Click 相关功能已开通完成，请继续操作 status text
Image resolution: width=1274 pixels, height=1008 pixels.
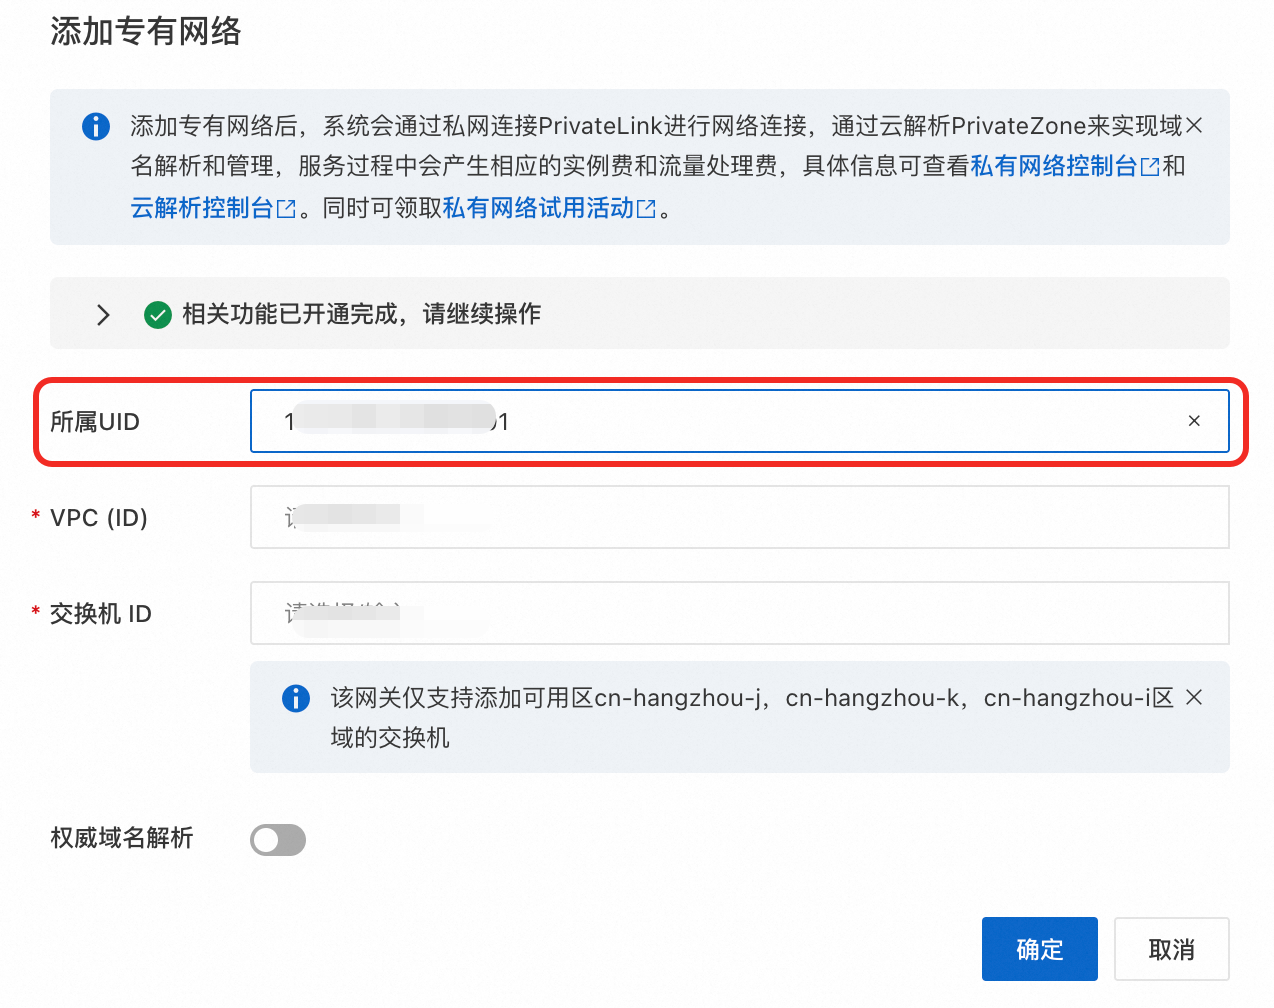[361, 314]
